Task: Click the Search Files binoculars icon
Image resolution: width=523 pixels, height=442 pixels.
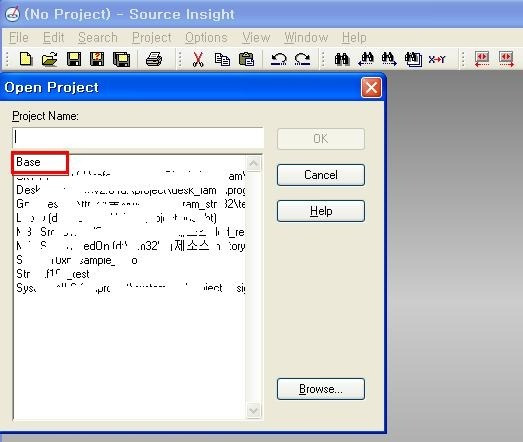Action: click(413, 59)
